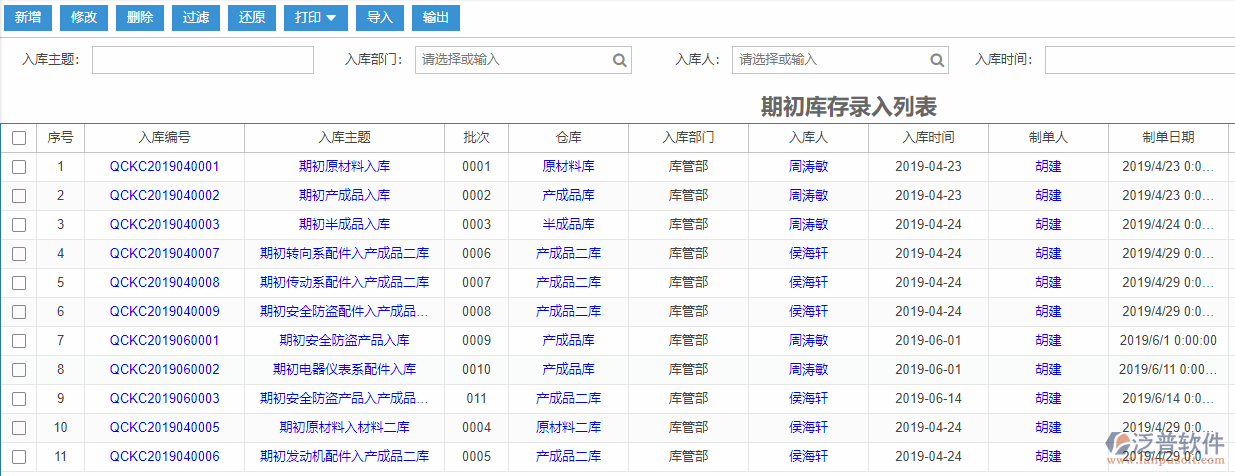This screenshot has width=1235, height=476.
Task: Open the 入库人 combo box
Action: [x=830, y=60]
